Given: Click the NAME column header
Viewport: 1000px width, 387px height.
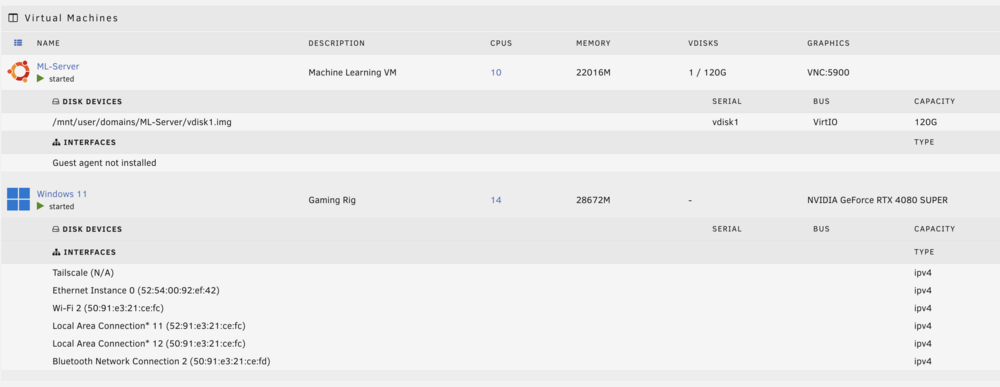Looking at the screenshot, I should (x=48, y=43).
